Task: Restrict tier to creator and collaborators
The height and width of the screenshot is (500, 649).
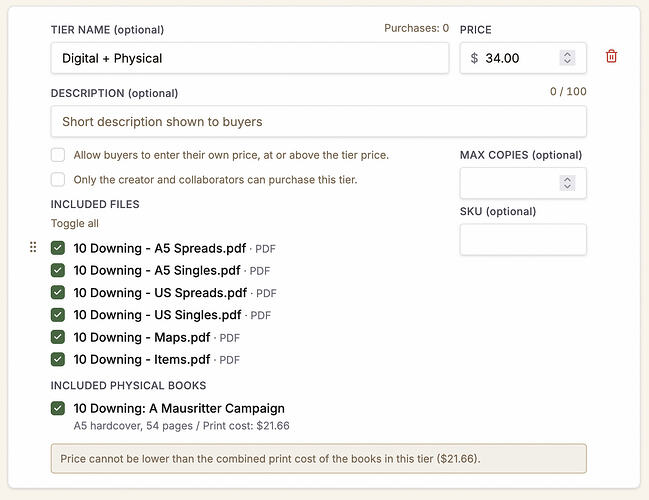Action: 58,180
